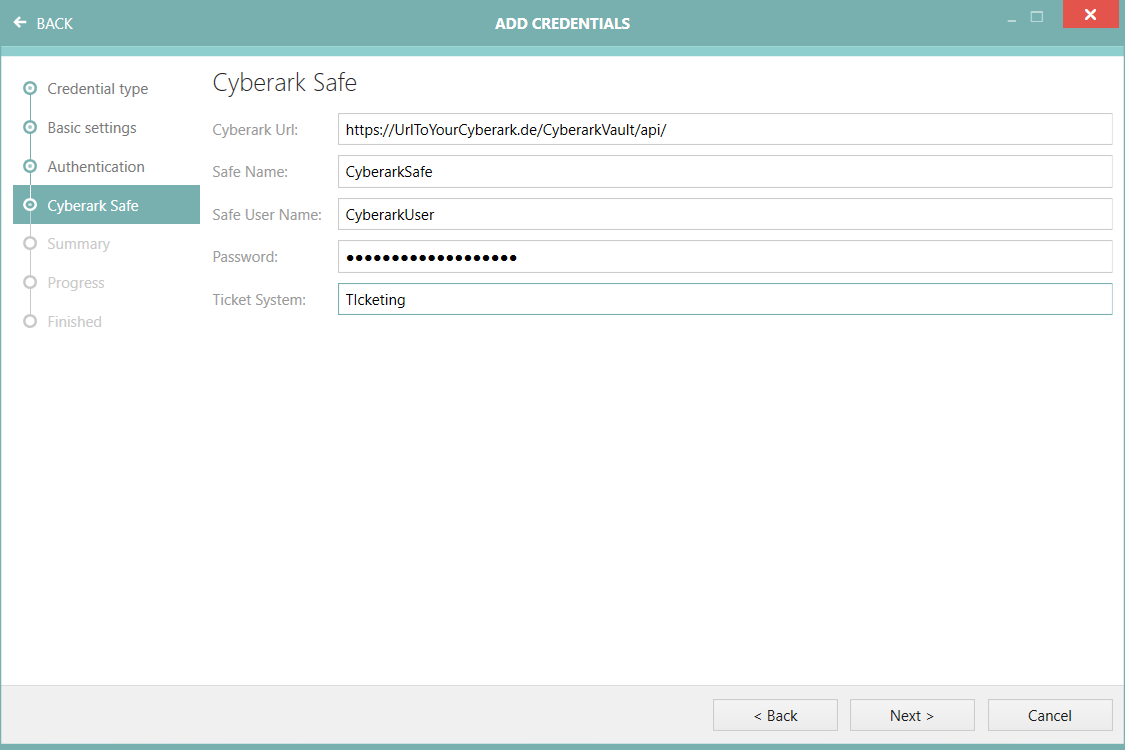Switch to the Authentication step label
This screenshot has height=750, width=1125.
[x=96, y=167]
